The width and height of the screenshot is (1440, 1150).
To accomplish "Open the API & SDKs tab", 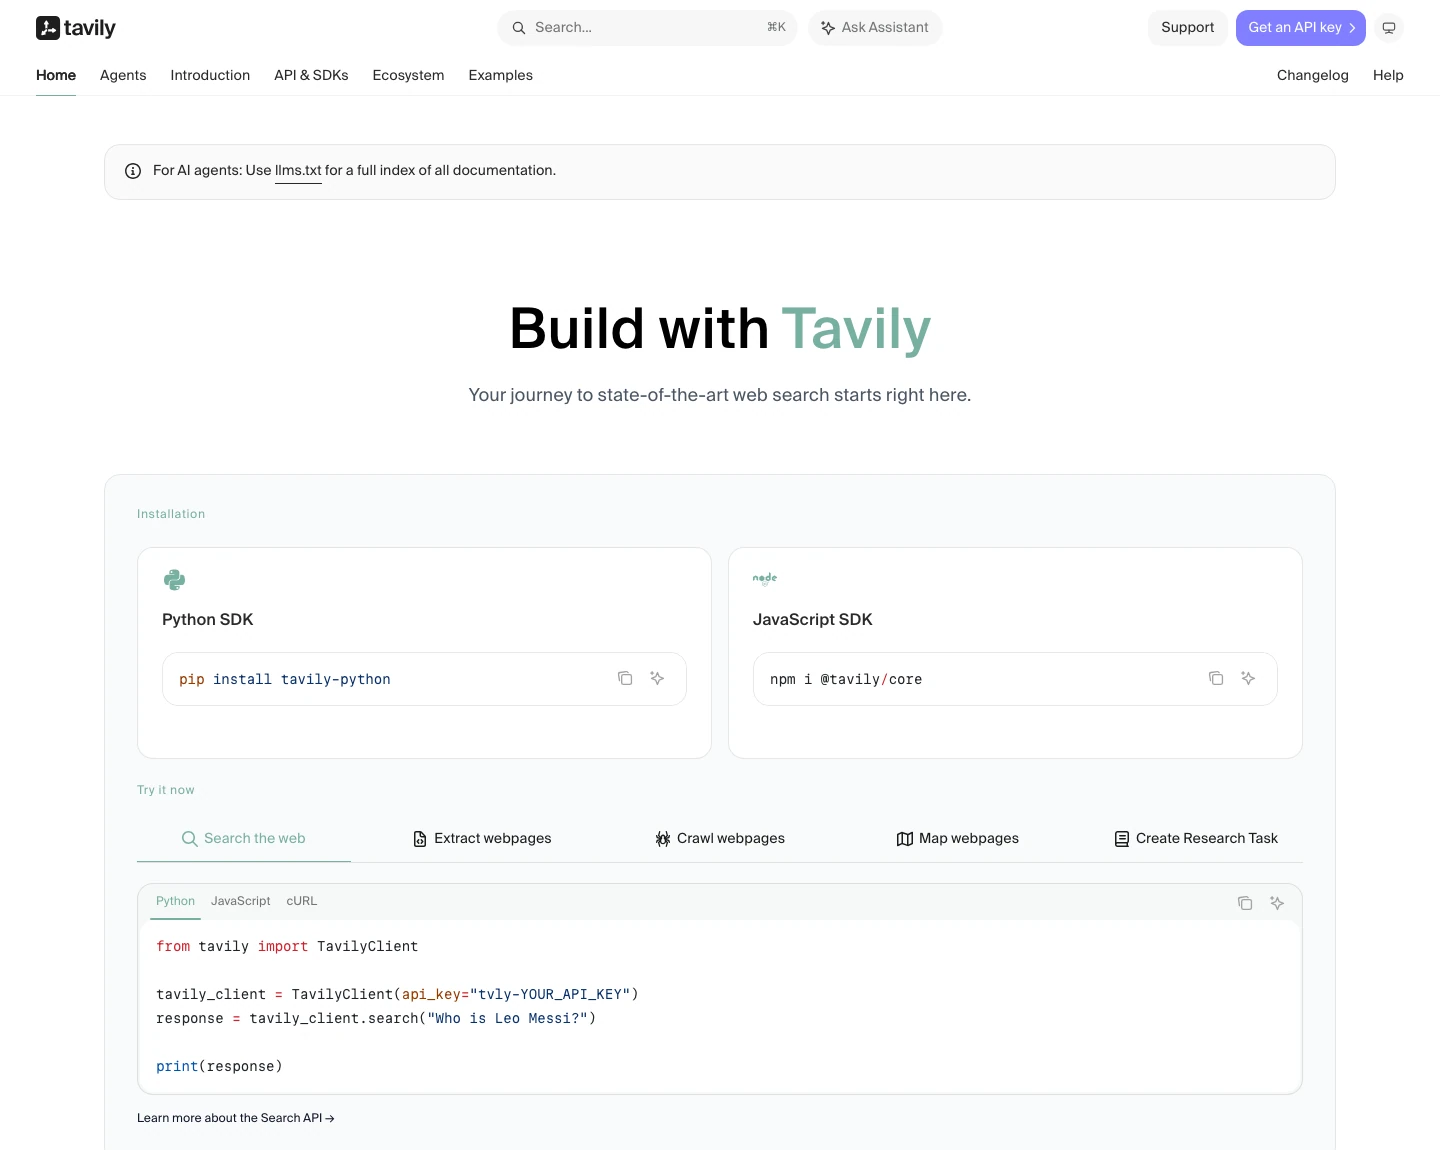I will (311, 75).
